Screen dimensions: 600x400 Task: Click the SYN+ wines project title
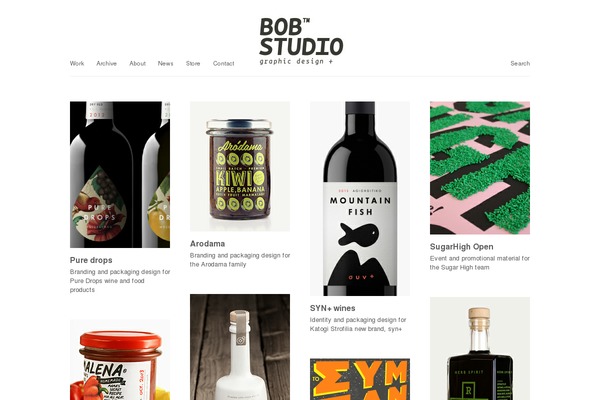click(333, 308)
